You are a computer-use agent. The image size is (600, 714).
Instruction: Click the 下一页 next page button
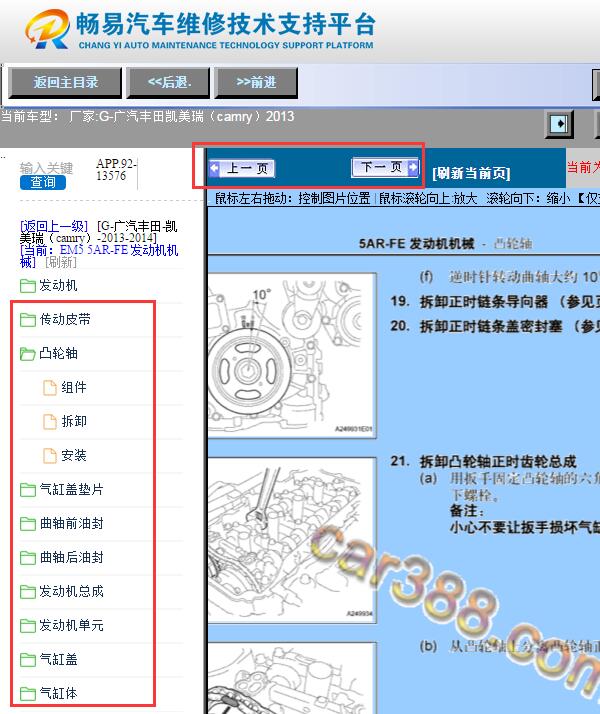pos(385,167)
